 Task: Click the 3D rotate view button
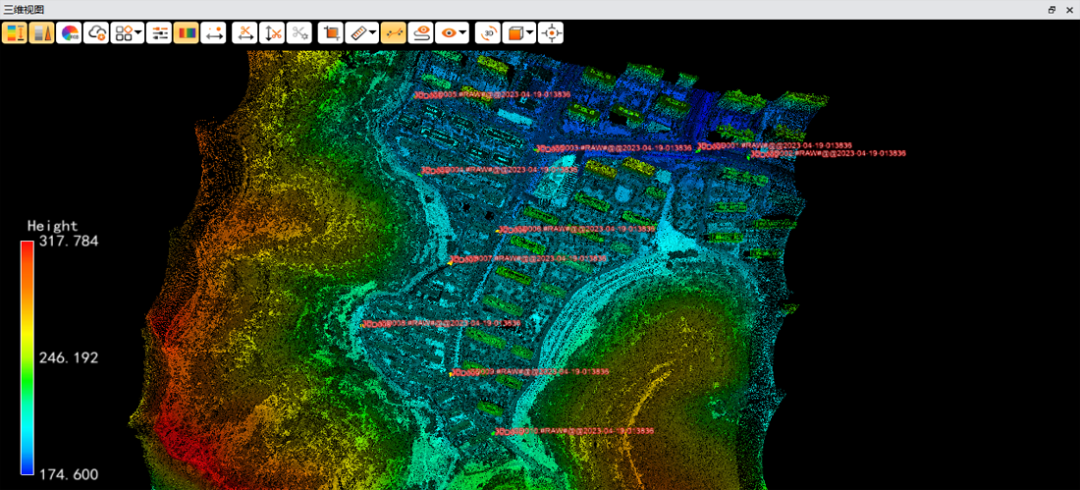[488, 33]
